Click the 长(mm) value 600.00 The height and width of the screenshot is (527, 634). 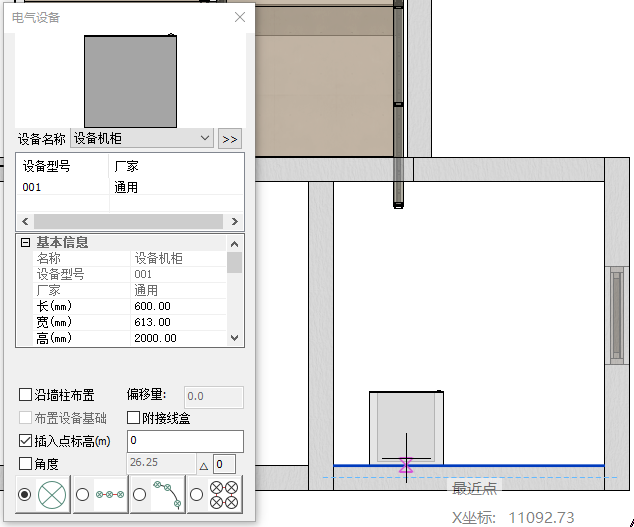pos(178,306)
